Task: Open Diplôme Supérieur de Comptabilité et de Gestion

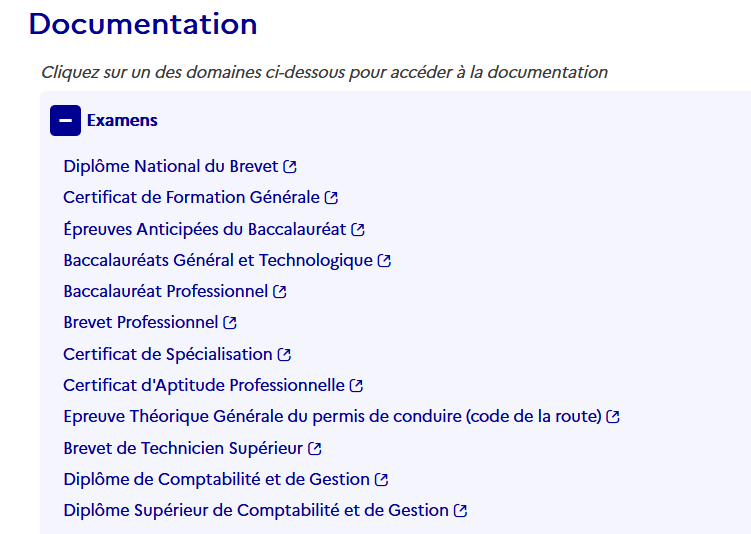Action: 255,510
